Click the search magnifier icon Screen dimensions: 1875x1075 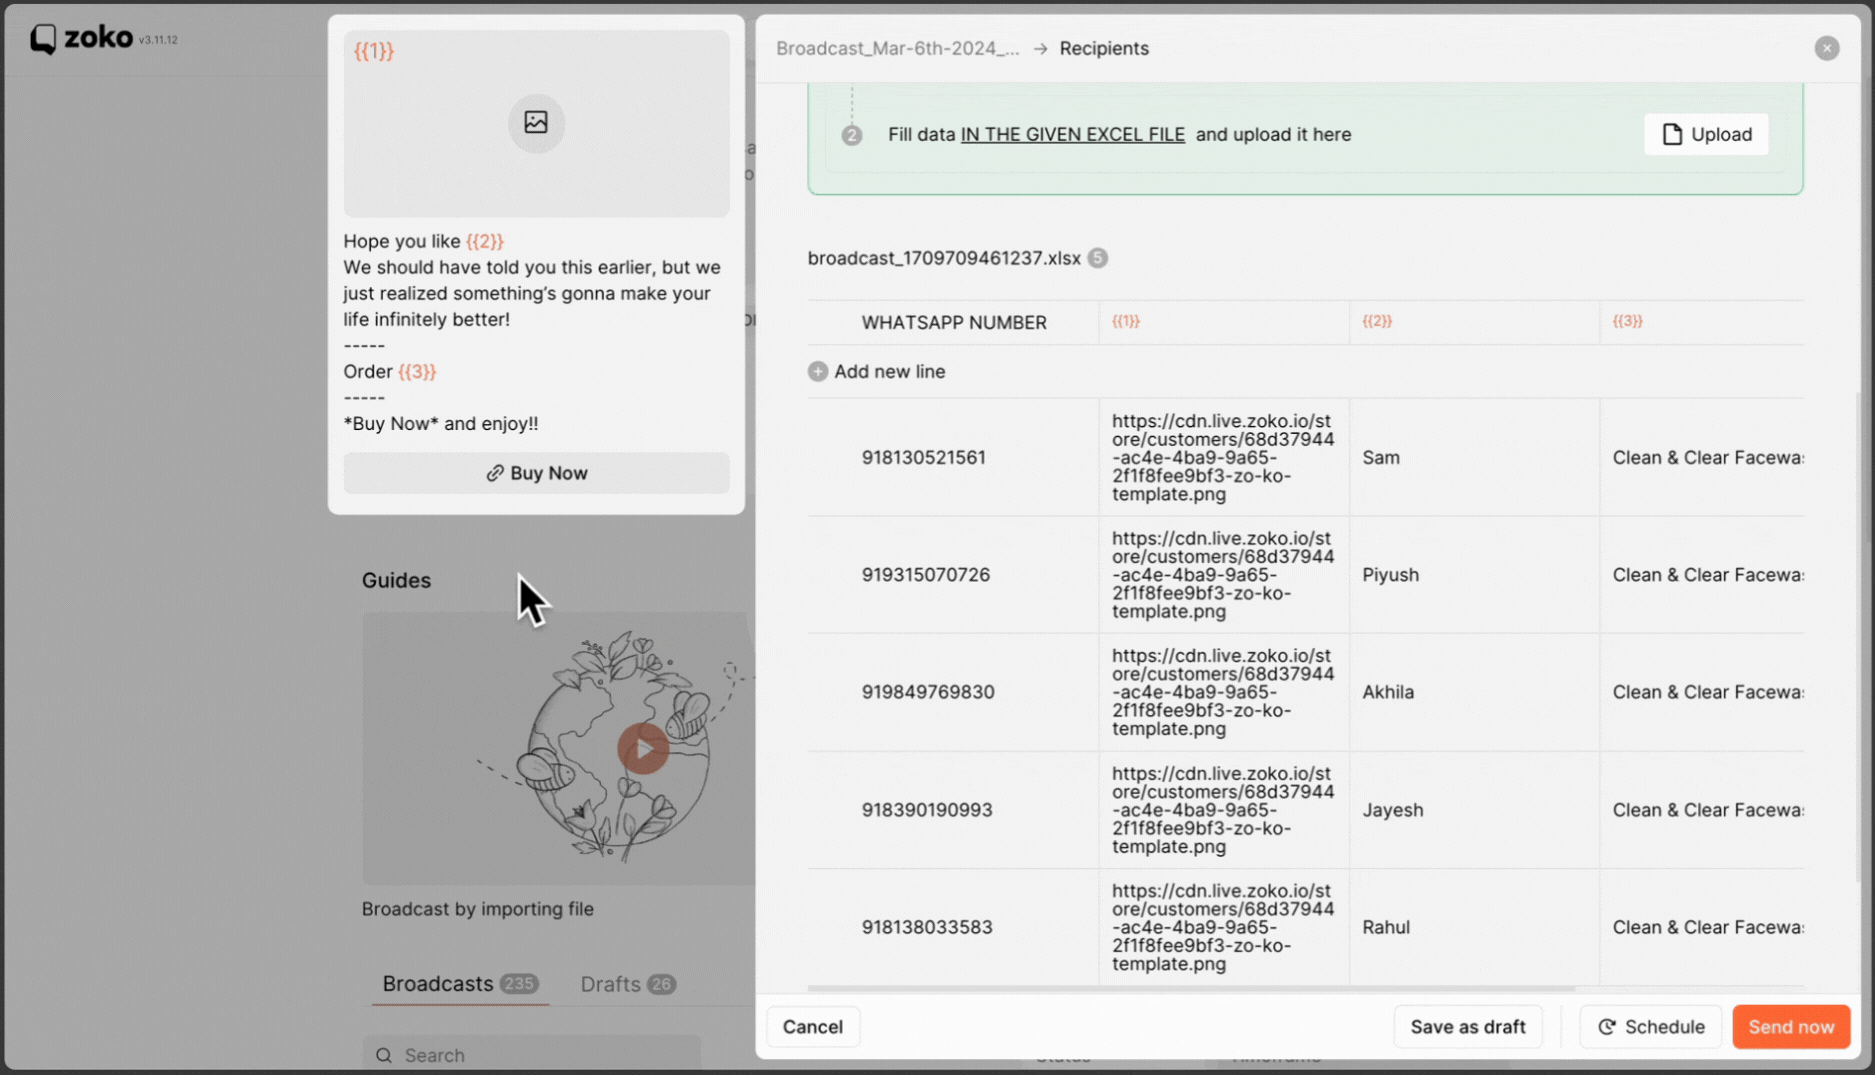click(x=384, y=1055)
